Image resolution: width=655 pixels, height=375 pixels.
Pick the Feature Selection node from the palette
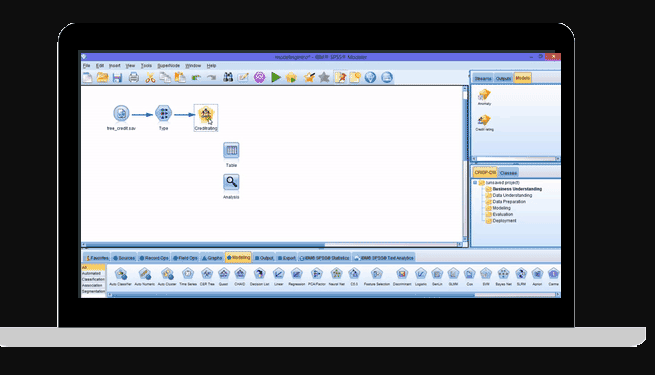click(x=376, y=276)
